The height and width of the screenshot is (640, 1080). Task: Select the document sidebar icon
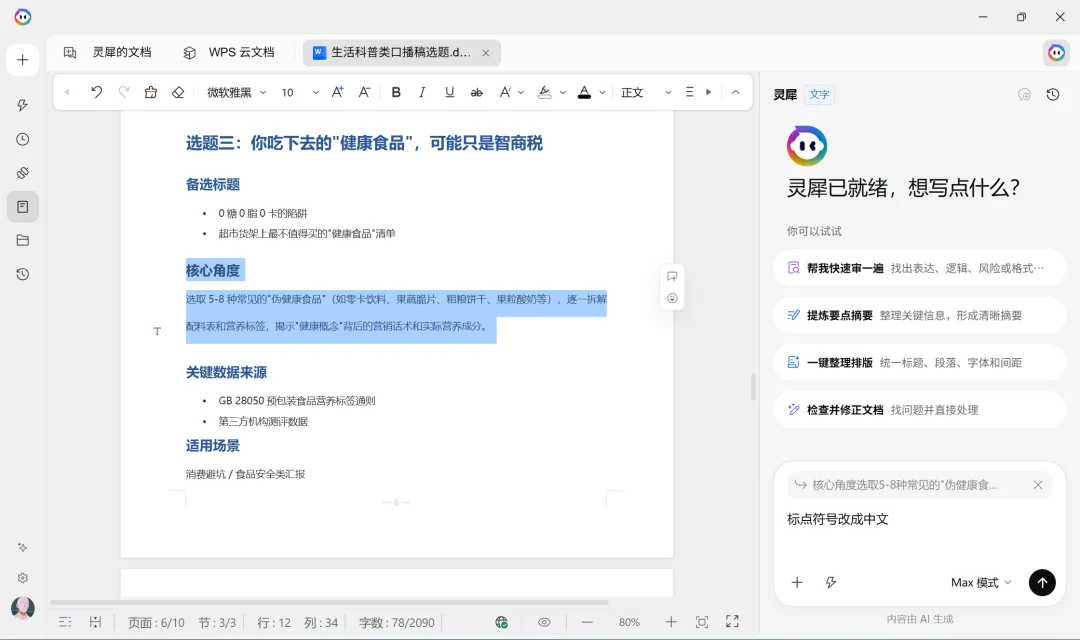coord(23,207)
